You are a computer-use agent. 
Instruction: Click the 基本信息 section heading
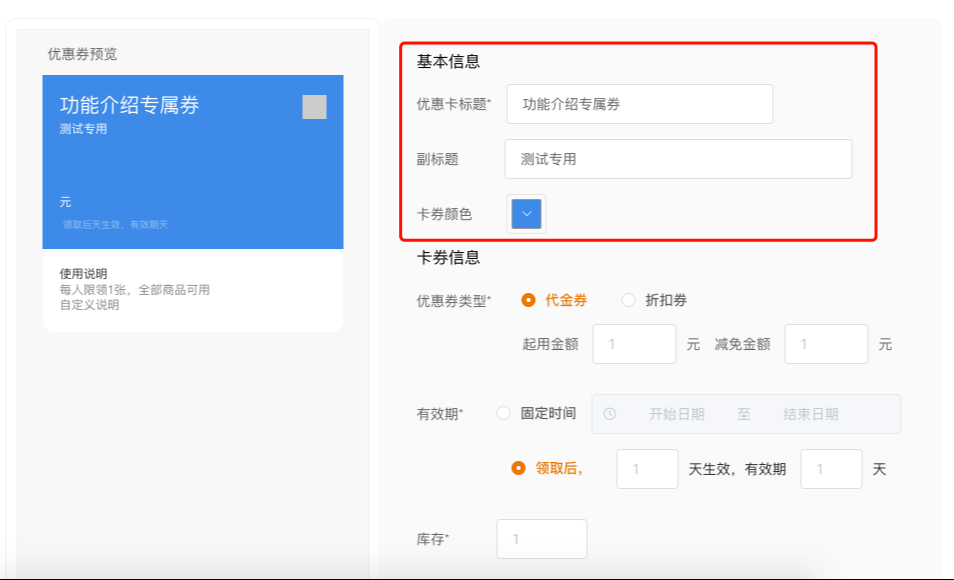[448, 62]
